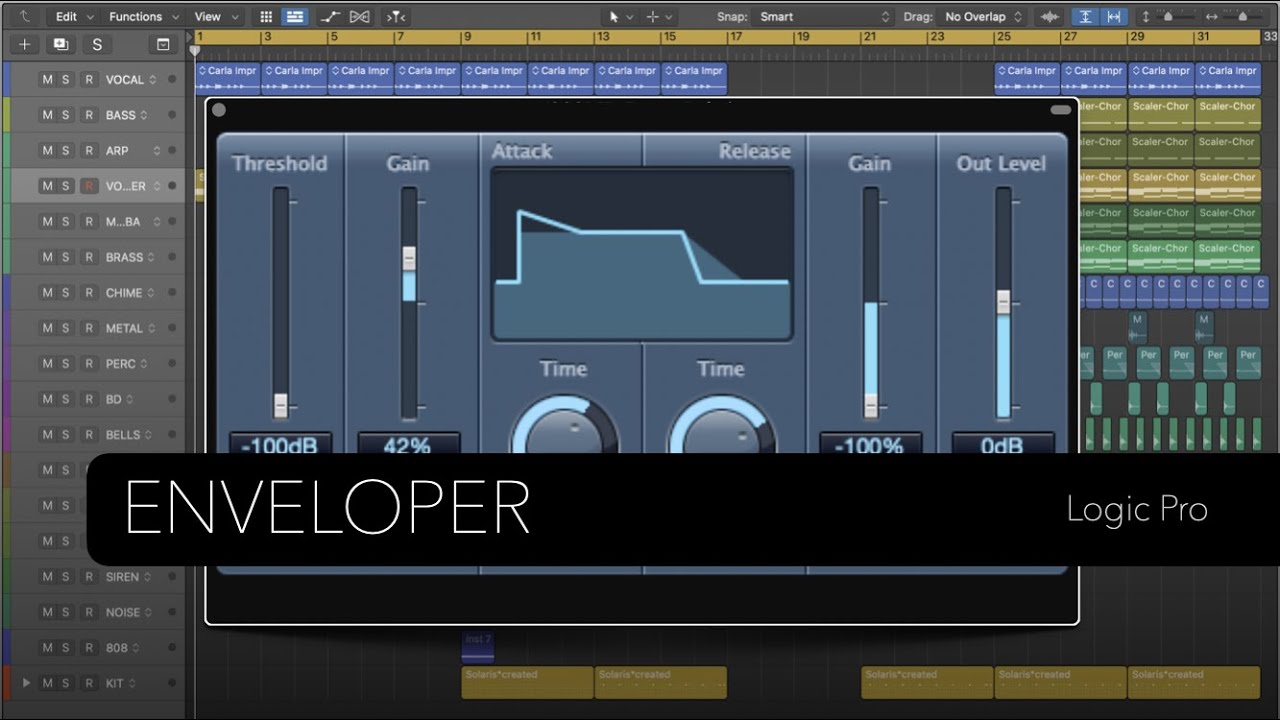1280x720 pixels.
Task: Expand the KIT track disclosure triangle
Action: pos(26,683)
